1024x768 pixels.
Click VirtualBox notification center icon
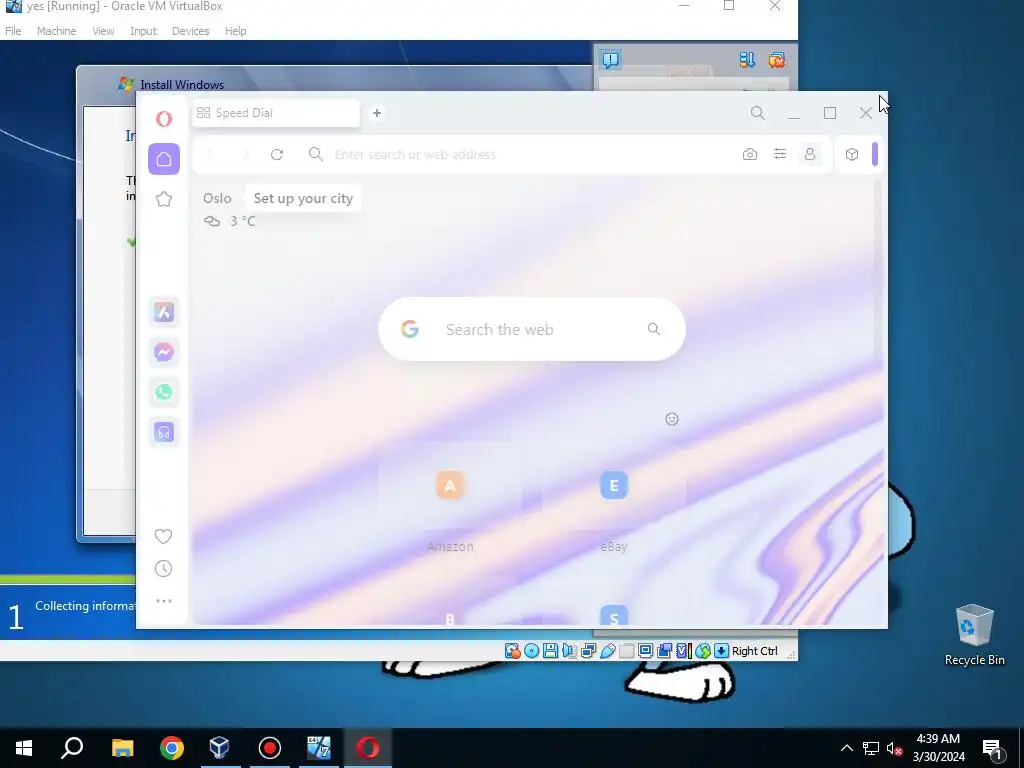[x=611, y=60]
